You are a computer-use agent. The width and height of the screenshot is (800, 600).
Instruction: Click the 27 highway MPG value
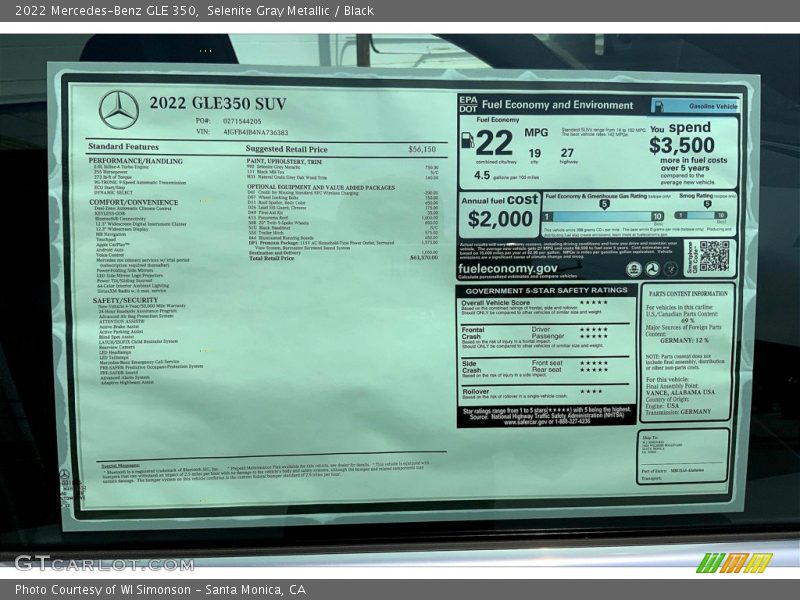click(567, 153)
